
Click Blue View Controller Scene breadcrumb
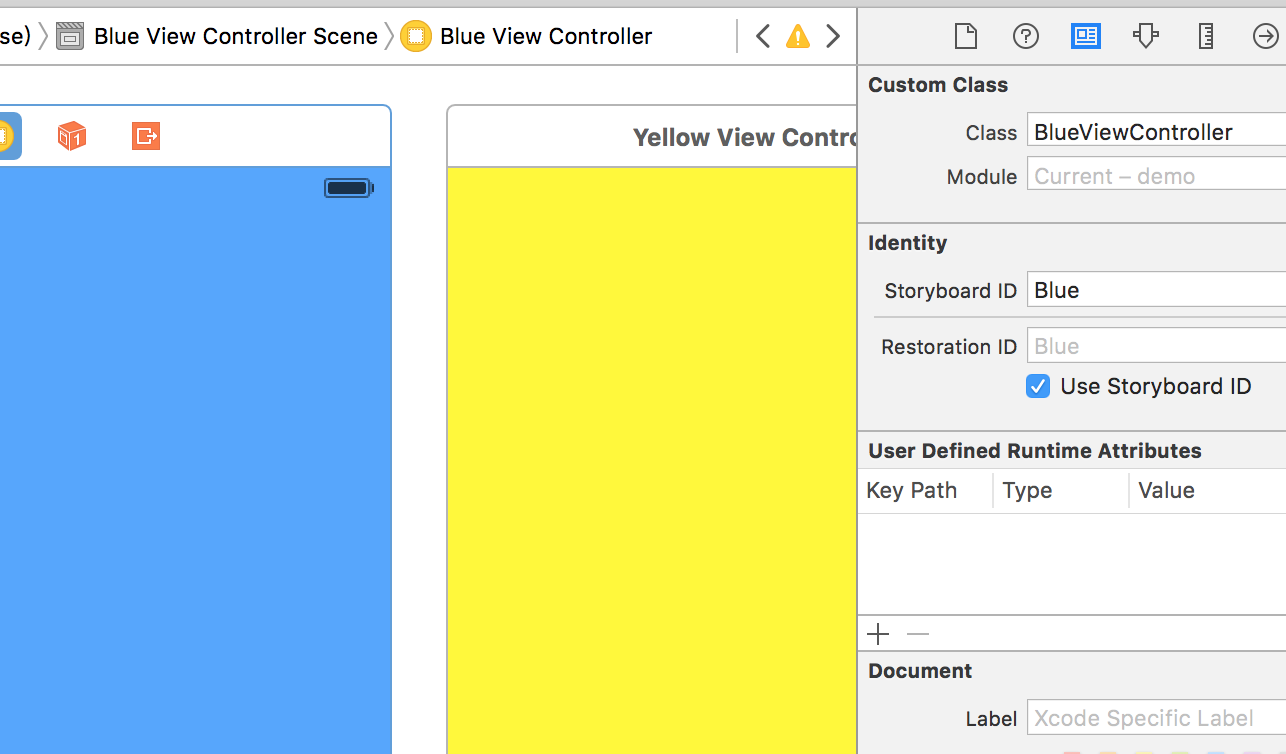236,37
